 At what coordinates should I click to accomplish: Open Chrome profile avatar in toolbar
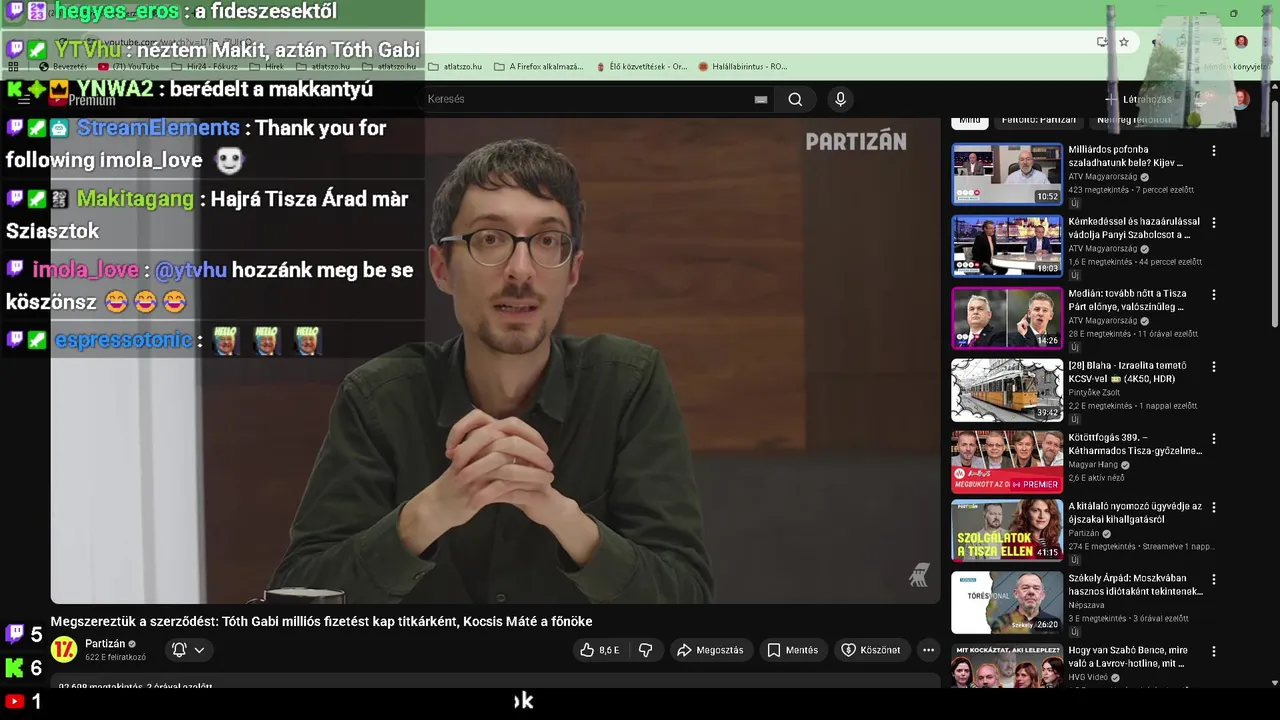click(x=1241, y=42)
